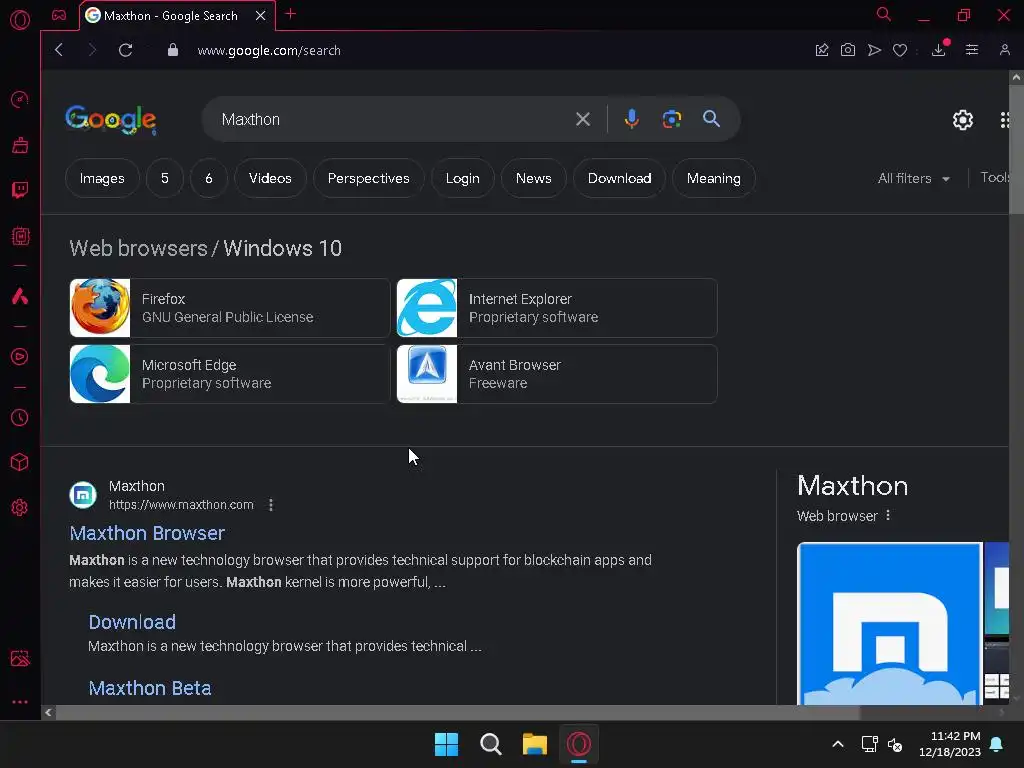Open knowledge panel three-dot menu beside Web browser
This screenshot has width=1024, height=768.
[888, 515]
